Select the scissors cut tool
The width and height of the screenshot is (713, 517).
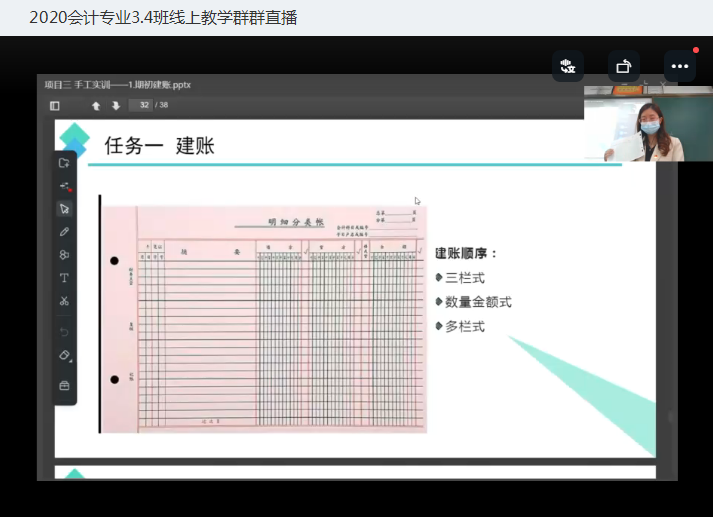point(64,301)
